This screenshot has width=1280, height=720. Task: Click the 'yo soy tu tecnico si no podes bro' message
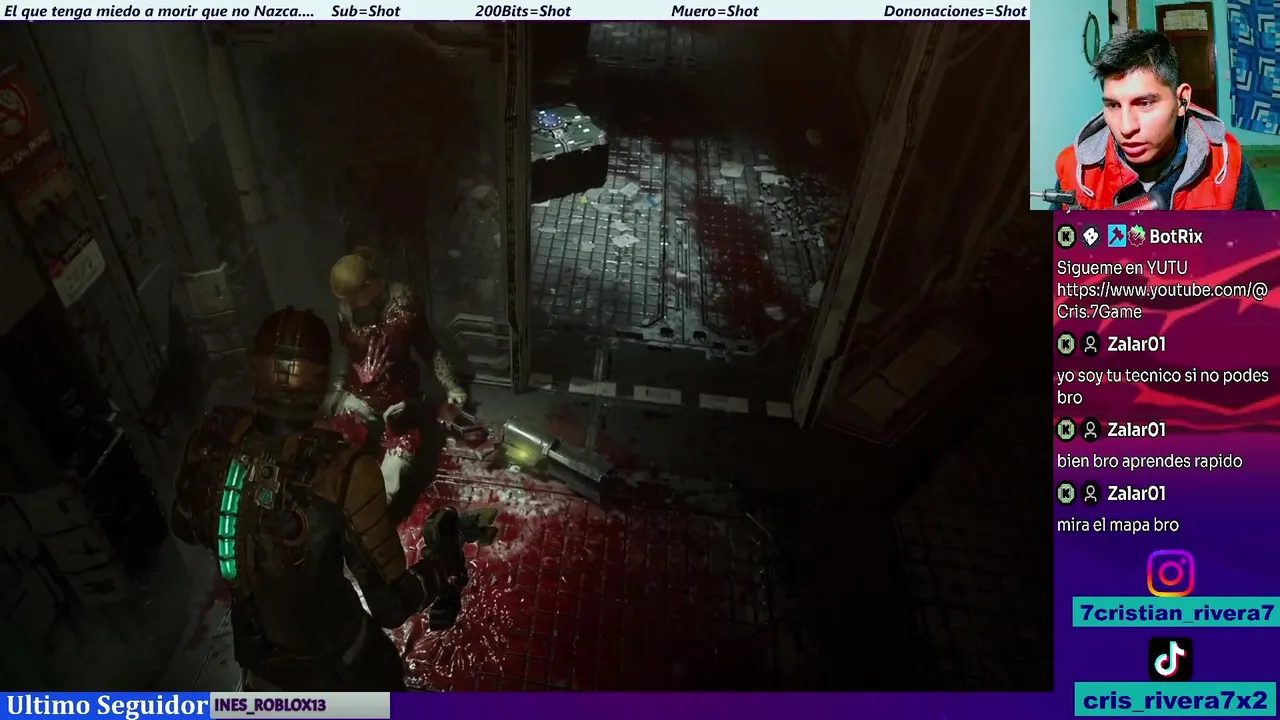click(x=1162, y=387)
